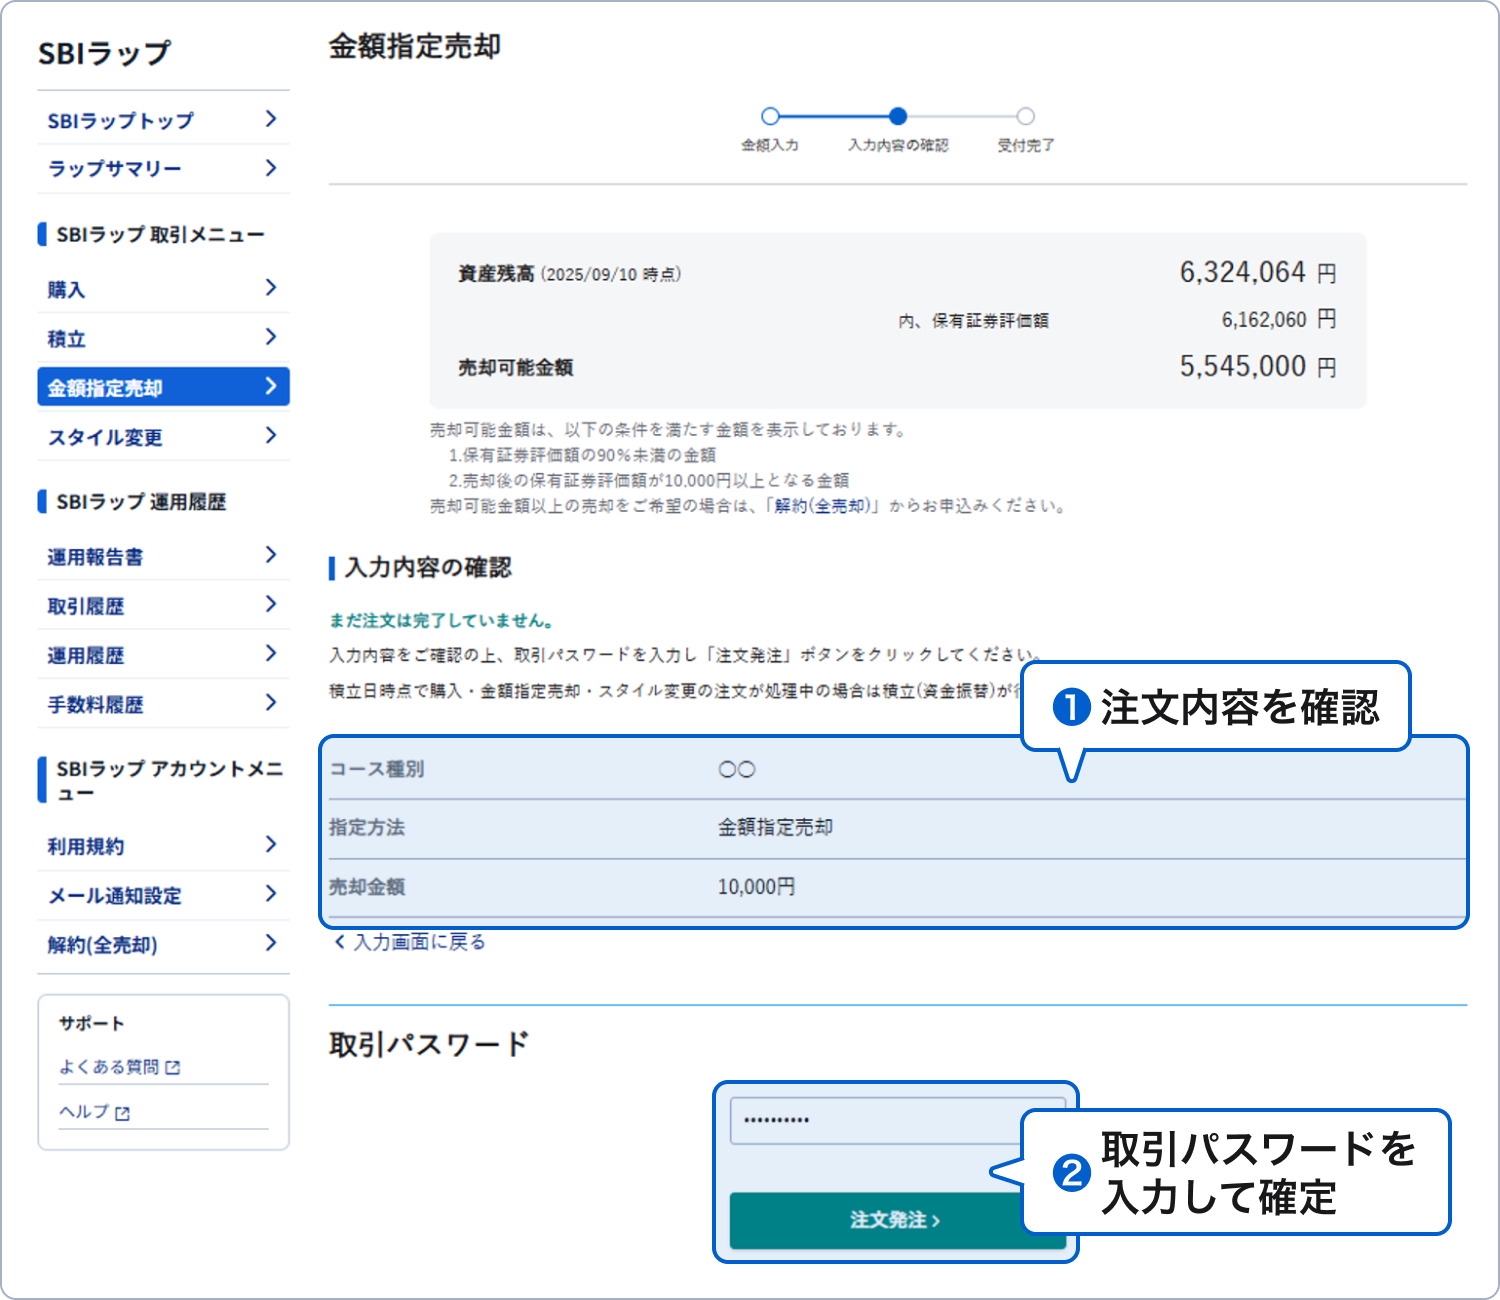Go to 運用履歴 in the sidebar
Viewport: 1500px width, 1300px height.
86,656
